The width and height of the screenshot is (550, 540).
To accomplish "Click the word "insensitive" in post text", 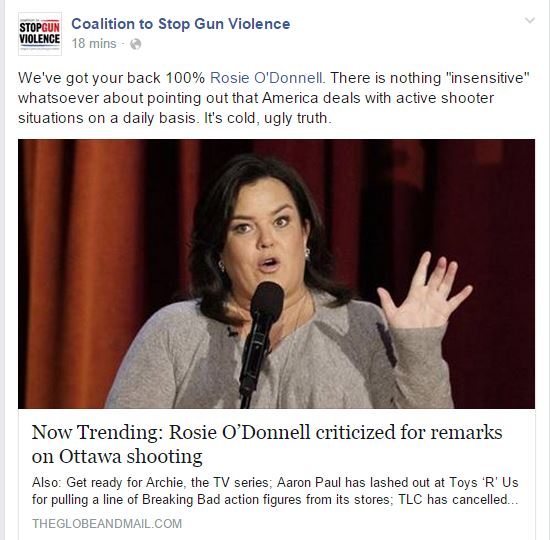I will click(487, 78).
